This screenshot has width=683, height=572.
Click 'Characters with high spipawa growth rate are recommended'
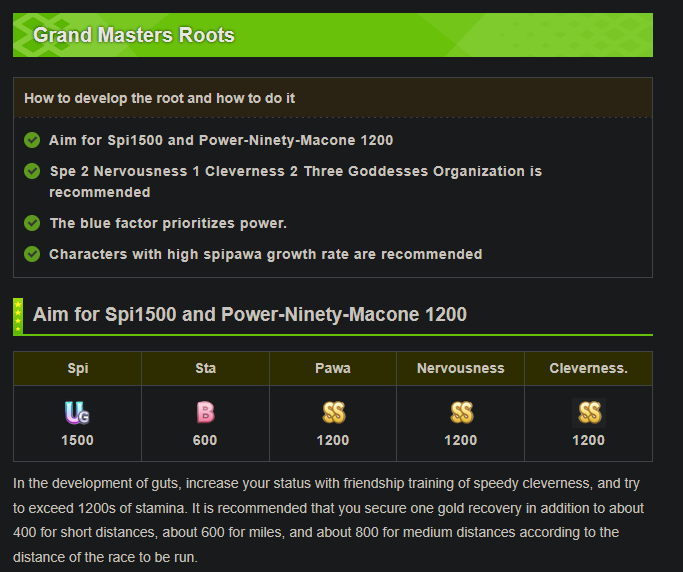[x=266, y=254]
